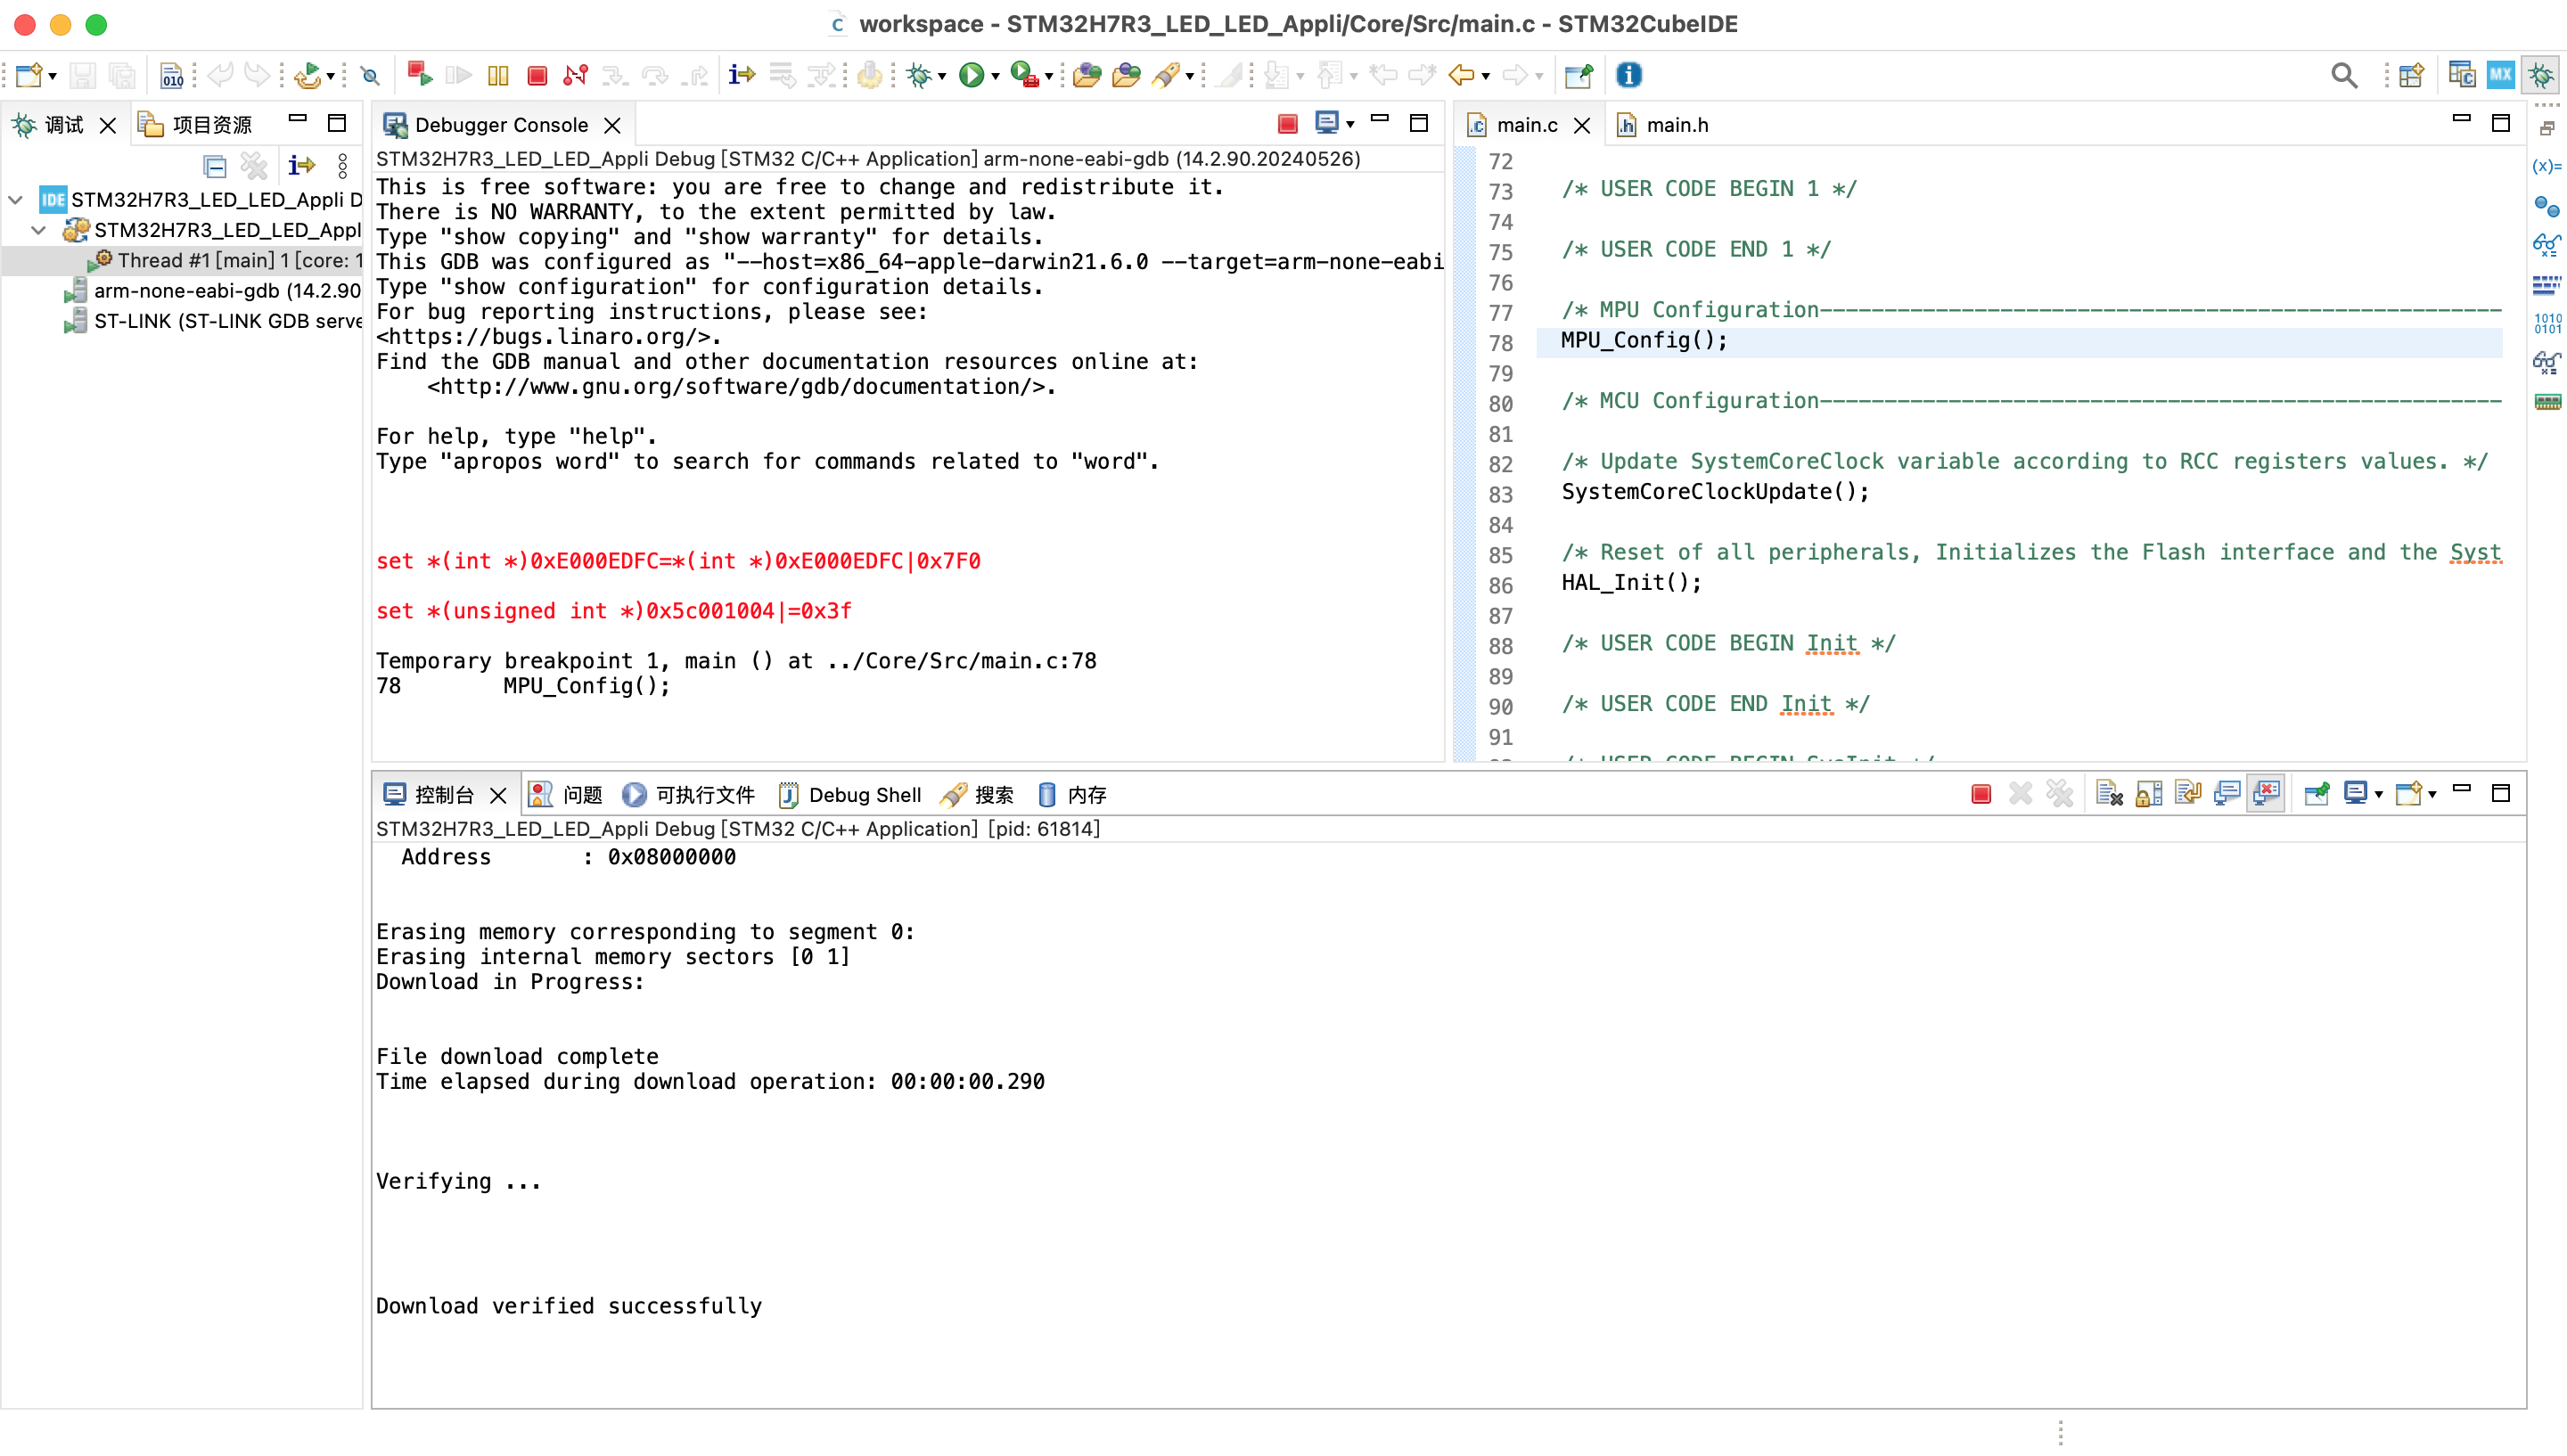Click the binary file (010) toolbar icon

tap(172, 75)
